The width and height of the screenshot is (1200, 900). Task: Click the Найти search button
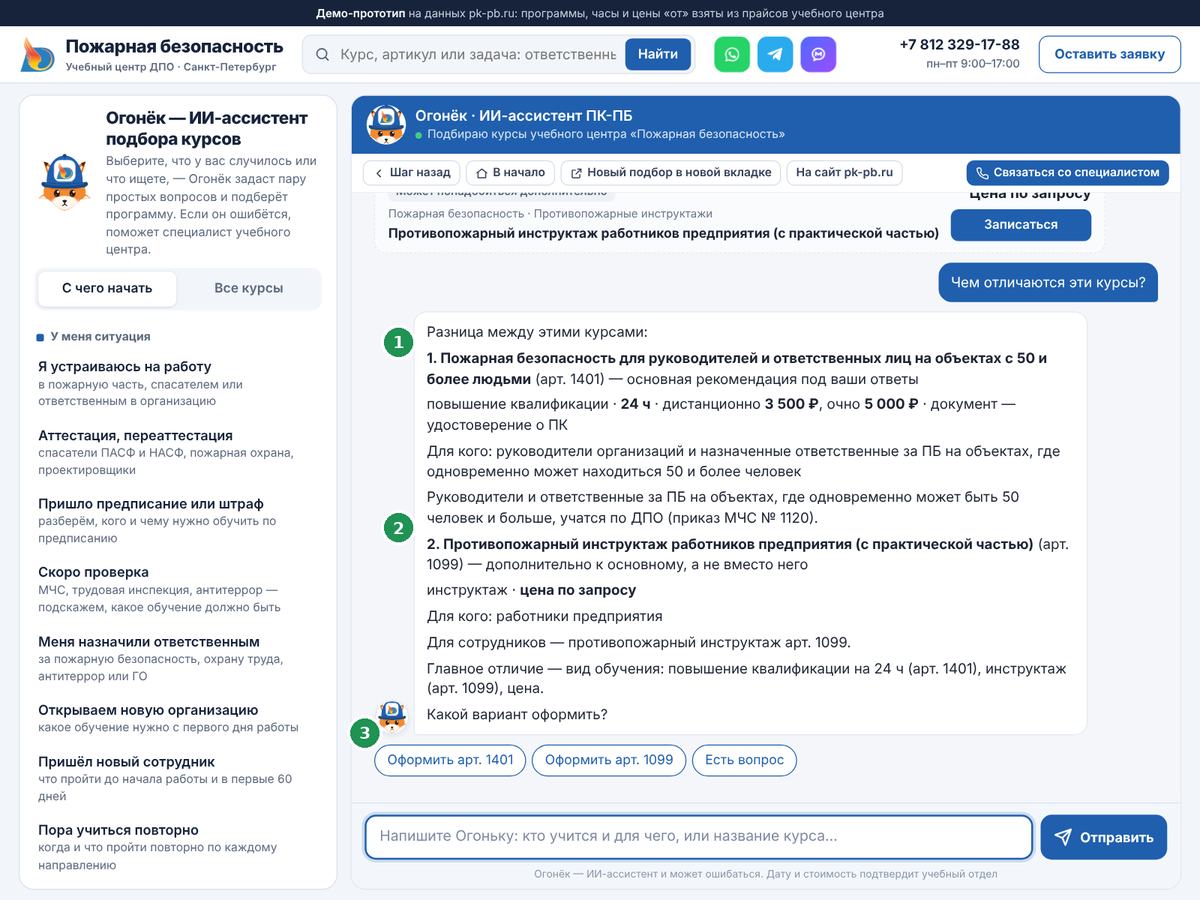[658, 54]
